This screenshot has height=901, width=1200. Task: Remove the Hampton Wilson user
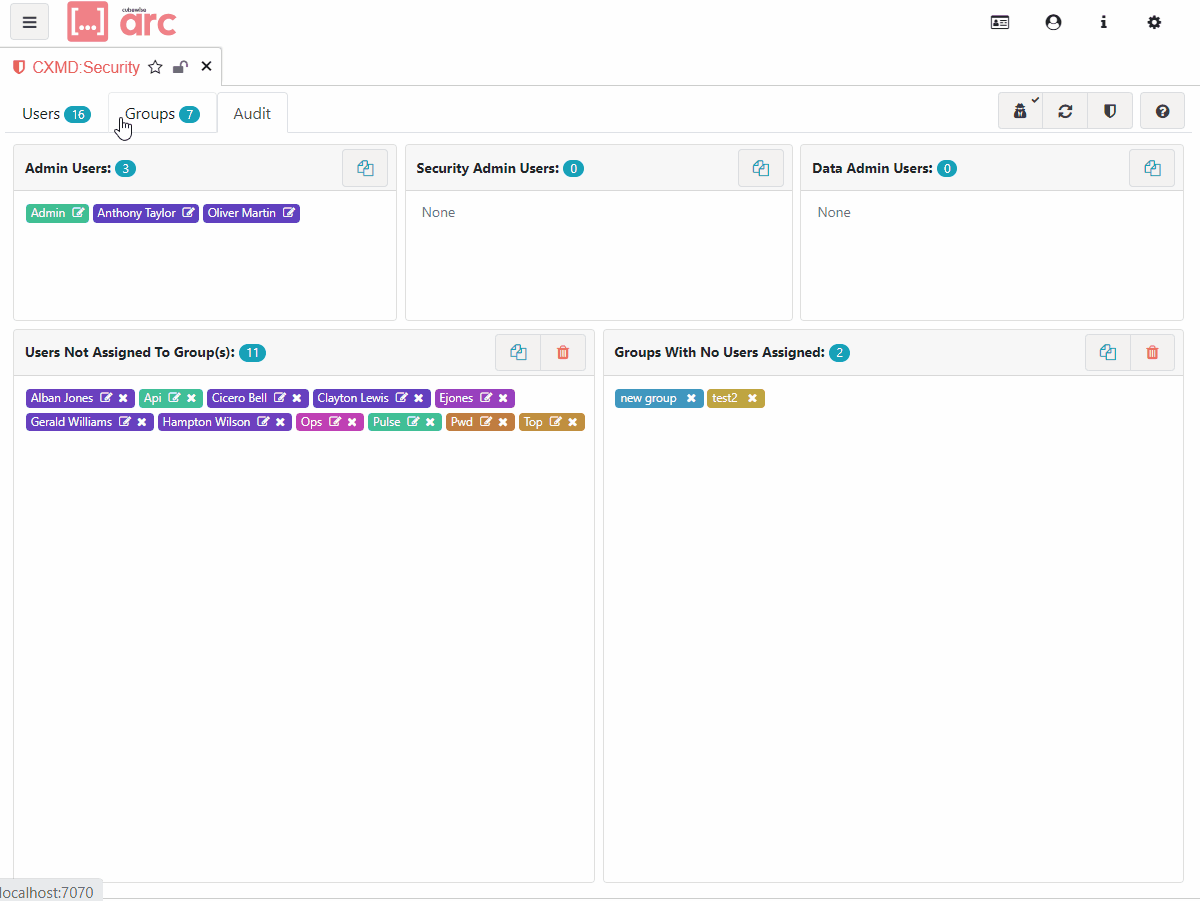[280, 422]
